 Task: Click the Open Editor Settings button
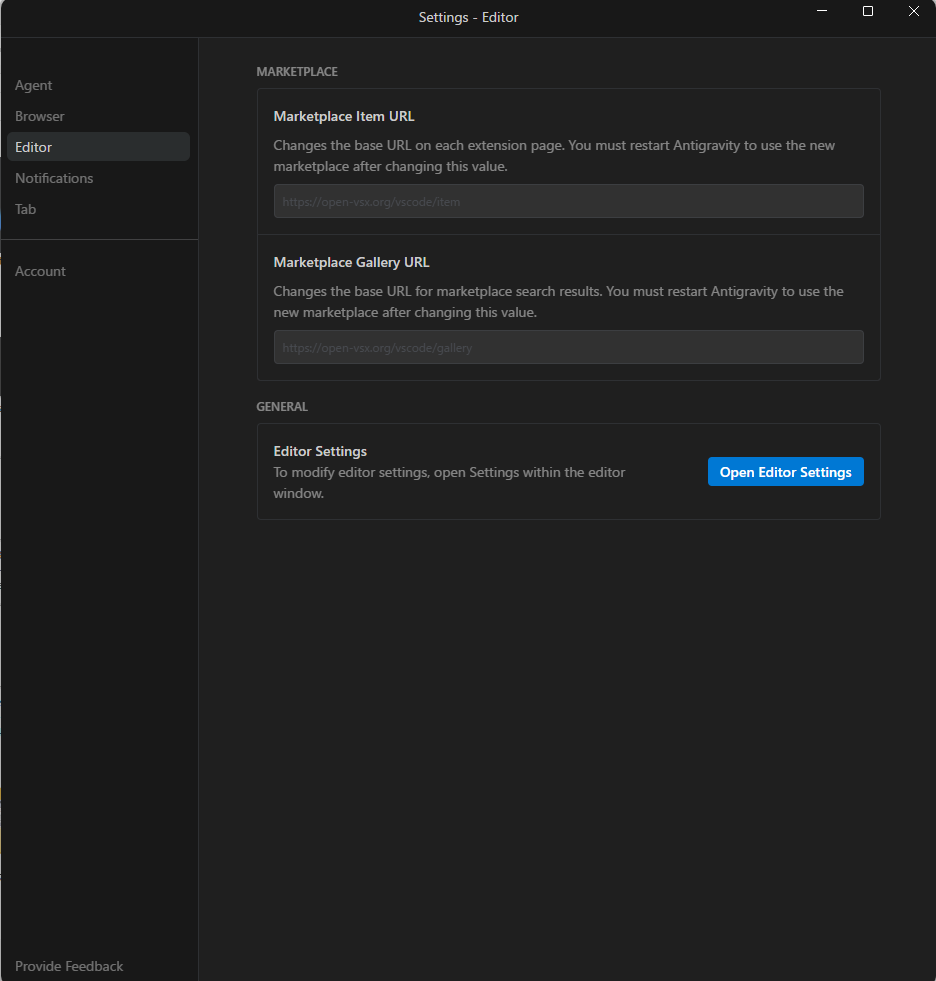785,472
